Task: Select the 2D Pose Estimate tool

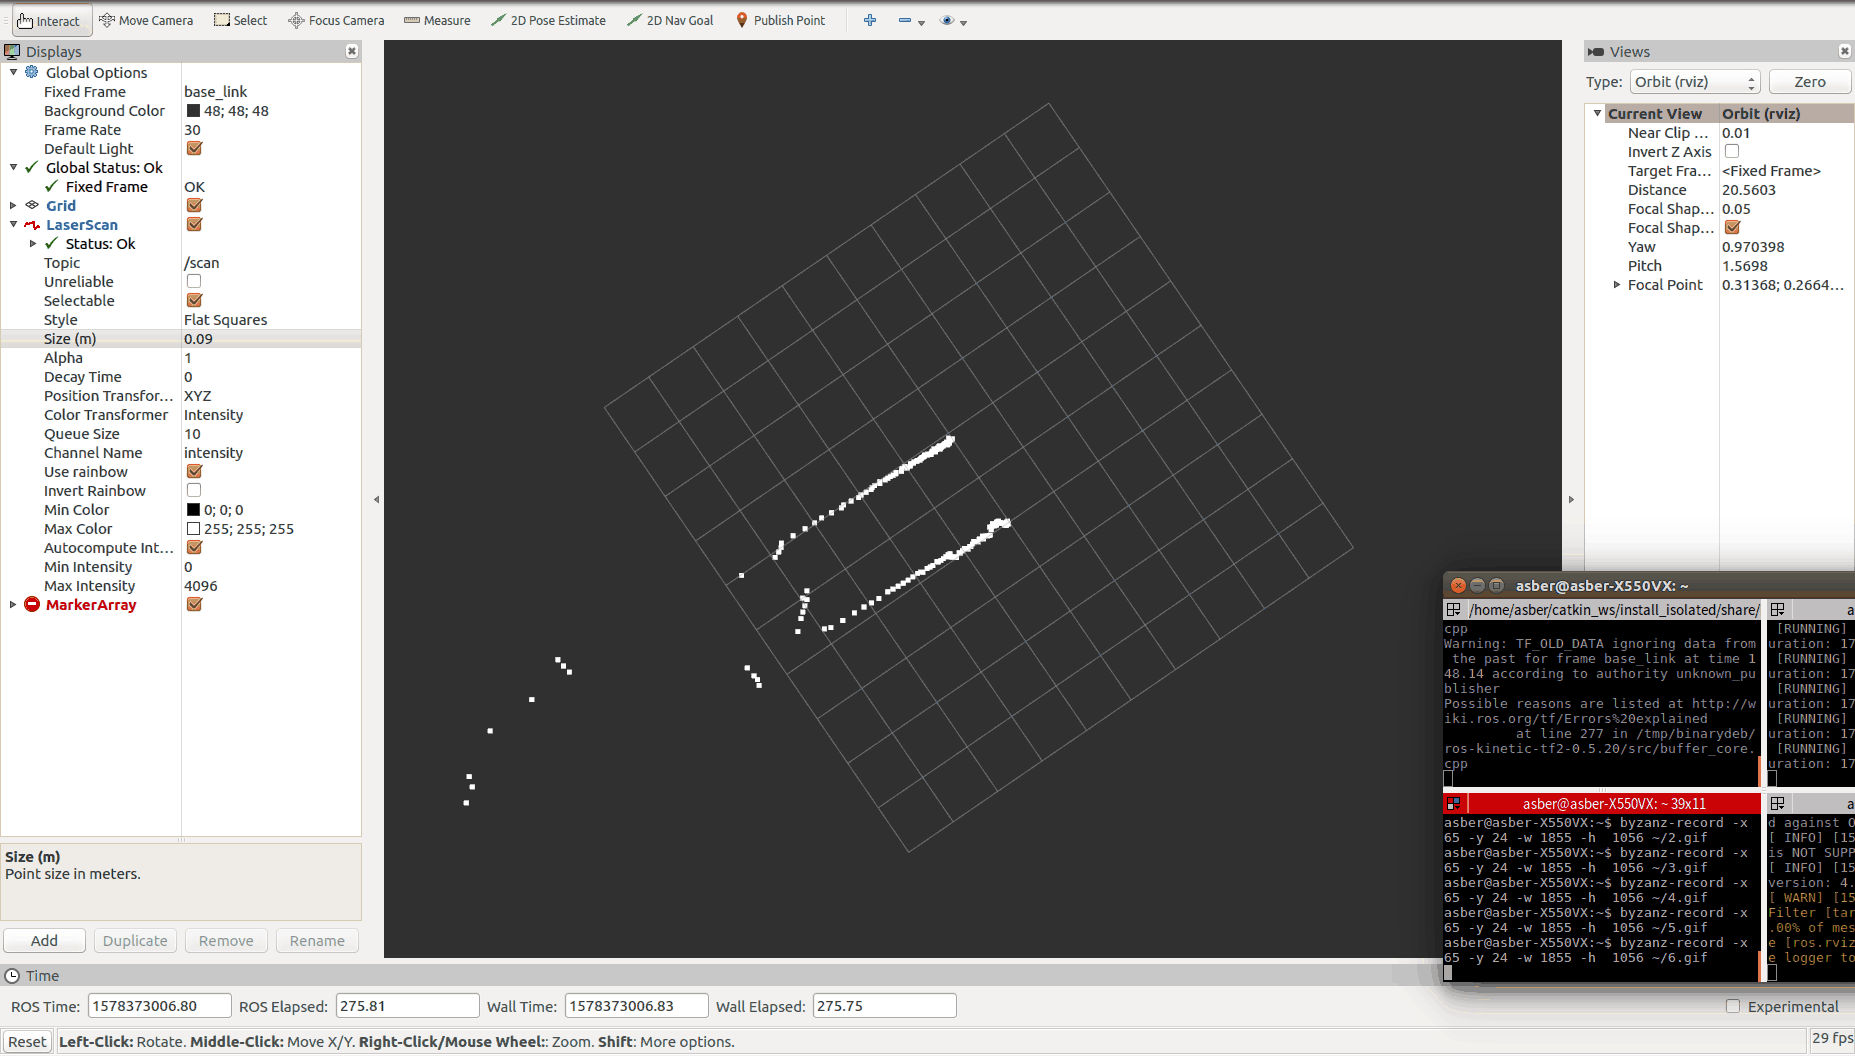Action: point(548,20)
